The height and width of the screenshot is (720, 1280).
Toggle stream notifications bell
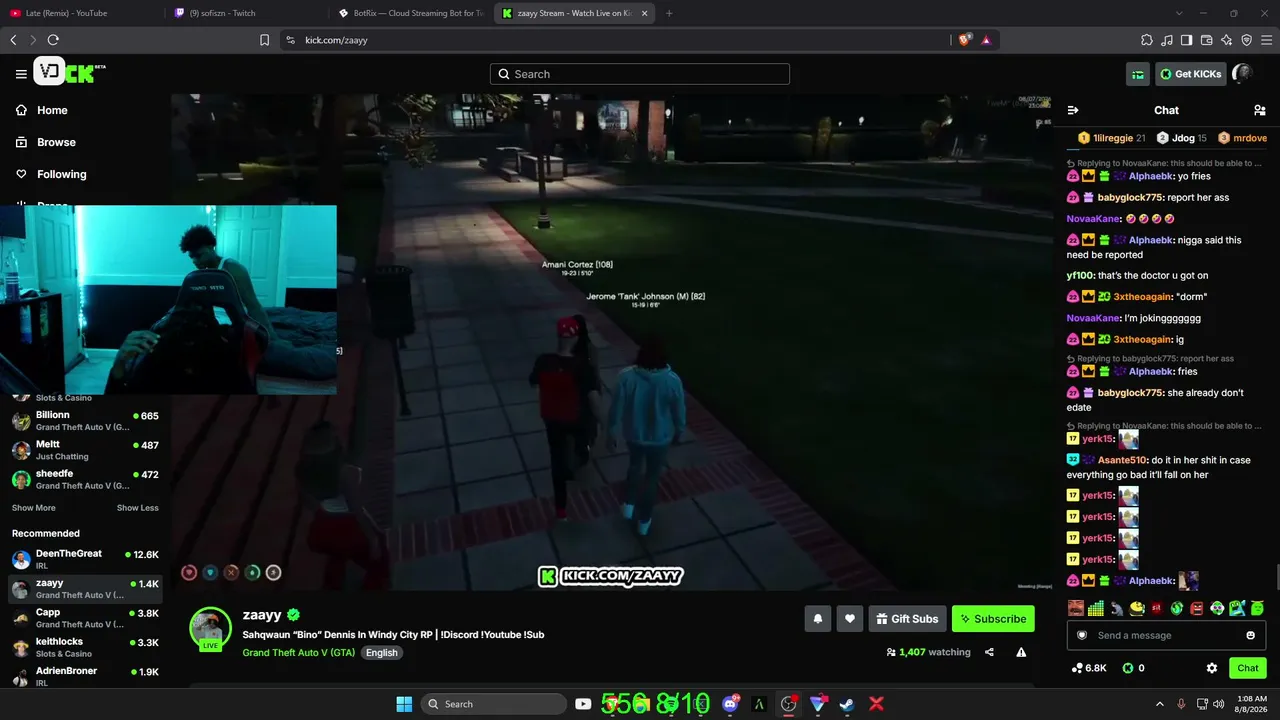[818, 619]
